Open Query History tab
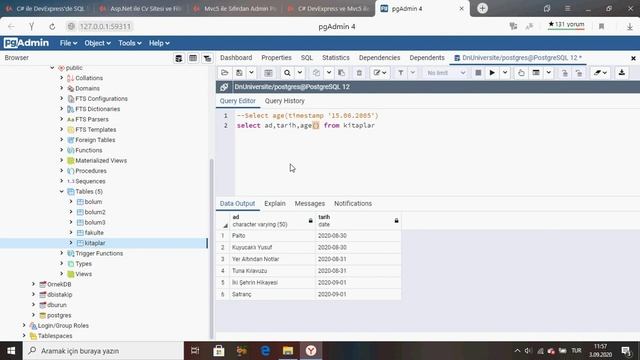Image resolution: width=640 pixels, height=360 pixels. (284, 101)
